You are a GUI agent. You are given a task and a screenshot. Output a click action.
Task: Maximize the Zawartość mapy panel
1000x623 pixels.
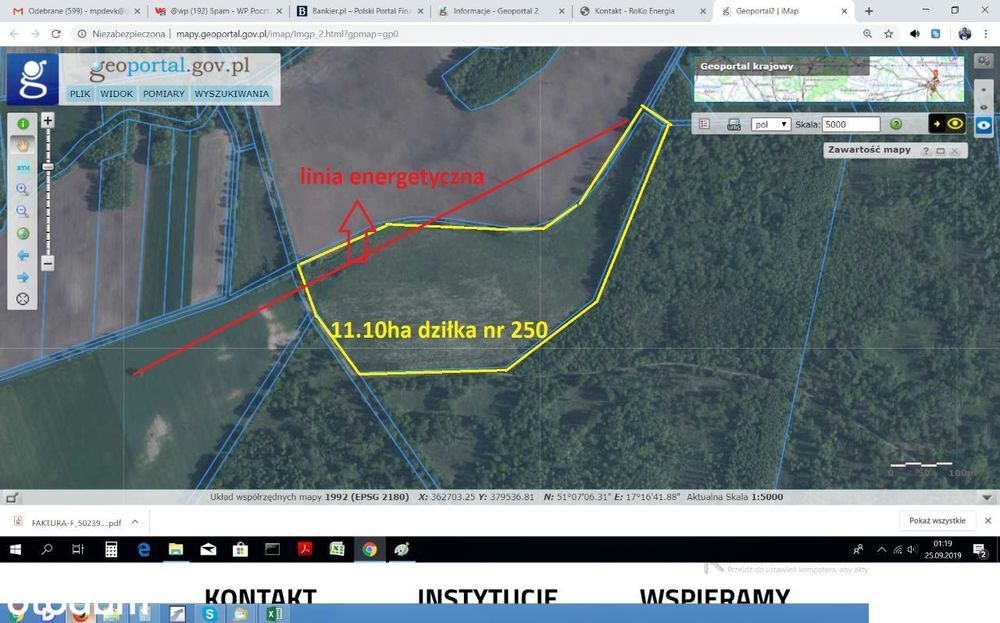[x=941, y=150]
